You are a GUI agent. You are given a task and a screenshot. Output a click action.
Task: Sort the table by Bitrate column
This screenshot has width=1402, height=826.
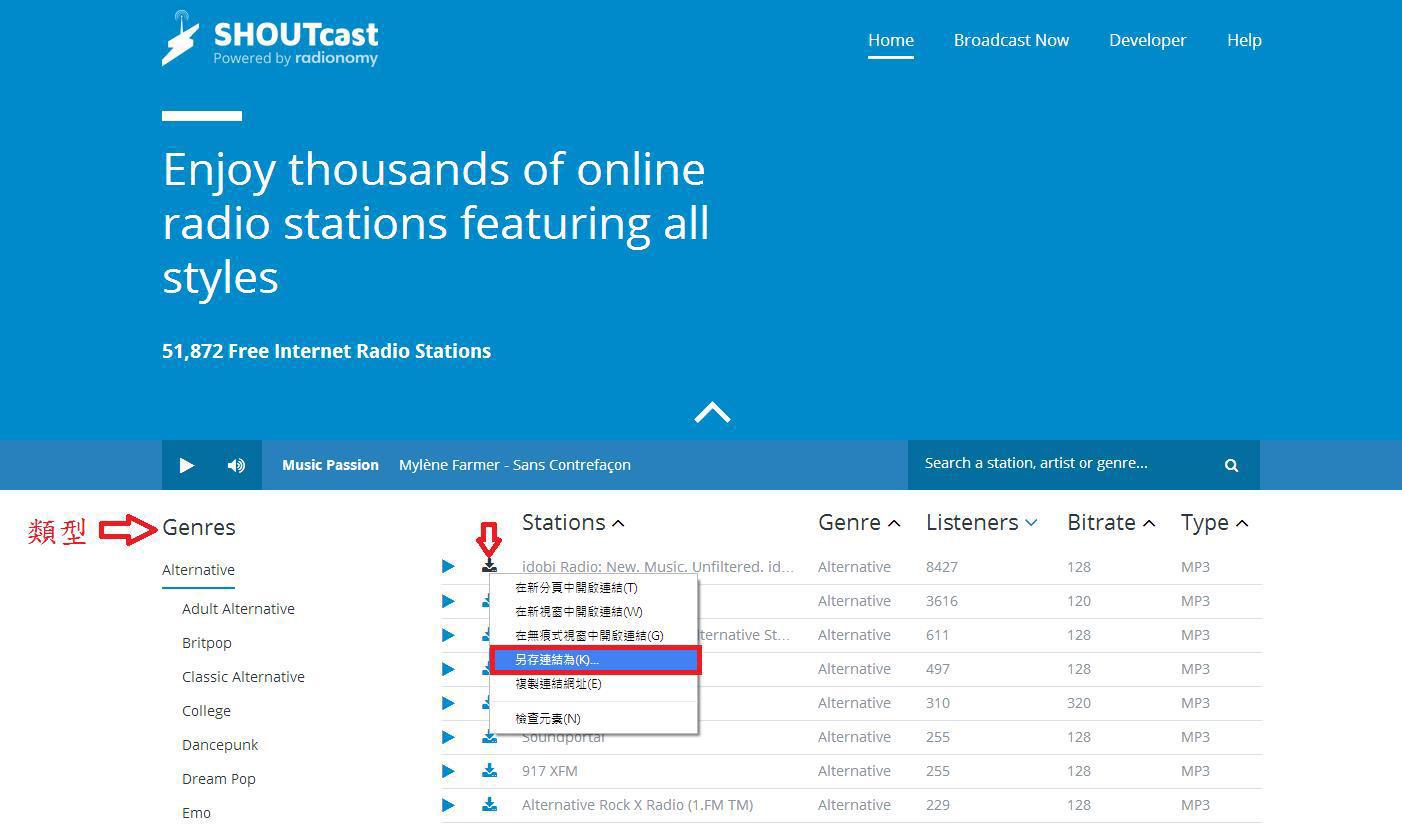point(1111,523)
